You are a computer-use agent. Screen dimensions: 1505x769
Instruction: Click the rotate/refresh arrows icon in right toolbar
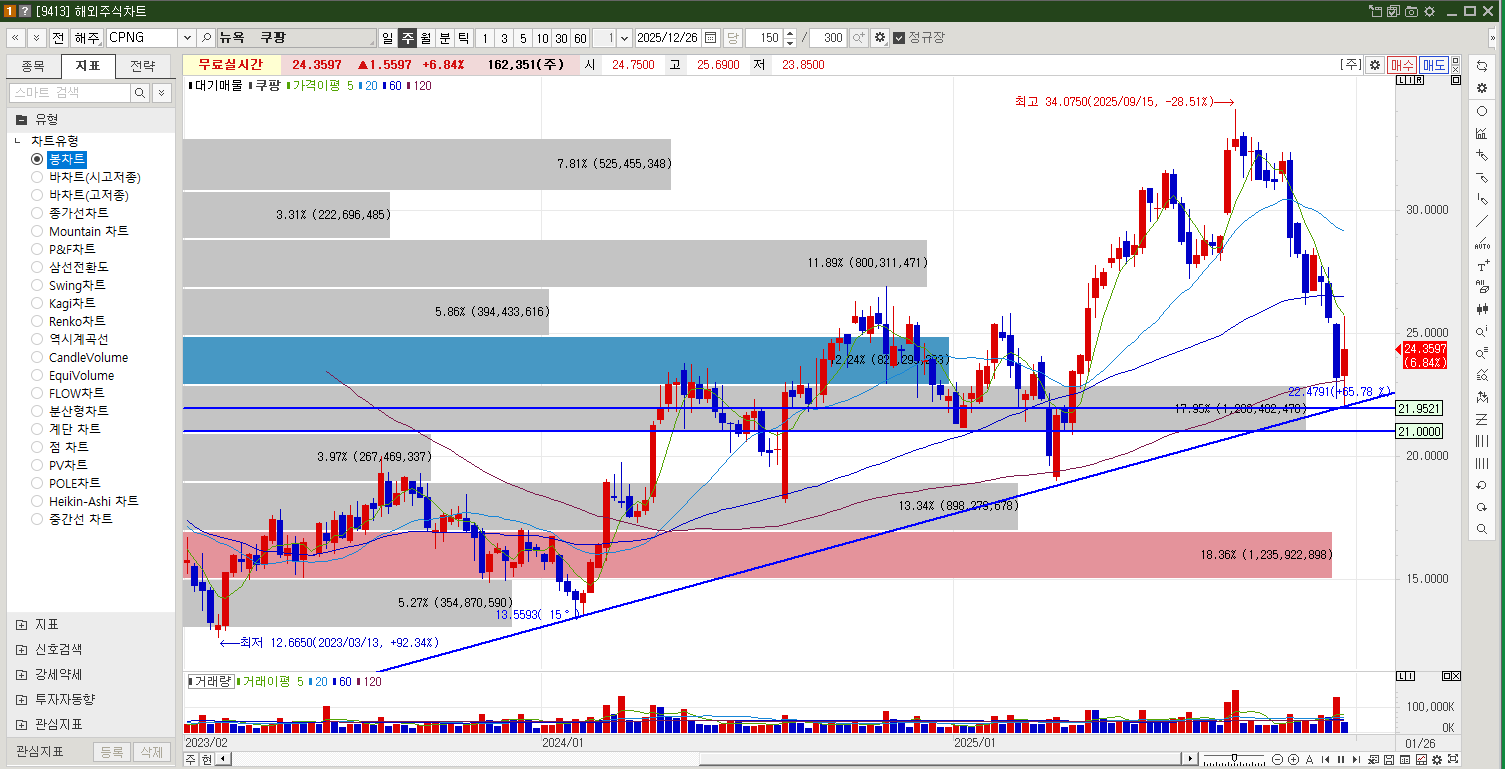click(1482, 66)
